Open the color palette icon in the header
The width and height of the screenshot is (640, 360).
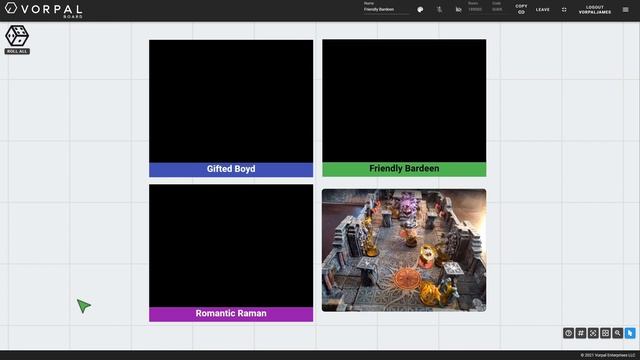click(x=420, y=9)
